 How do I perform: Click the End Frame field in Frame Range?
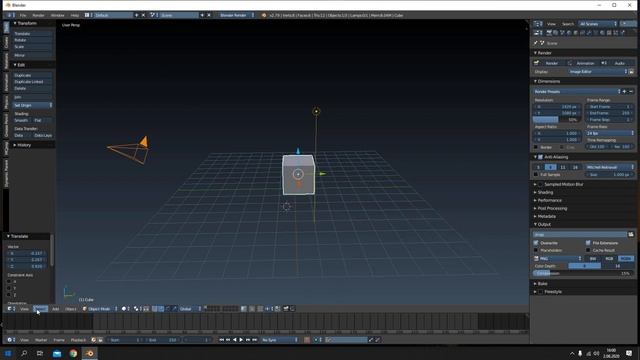[610, 113]
